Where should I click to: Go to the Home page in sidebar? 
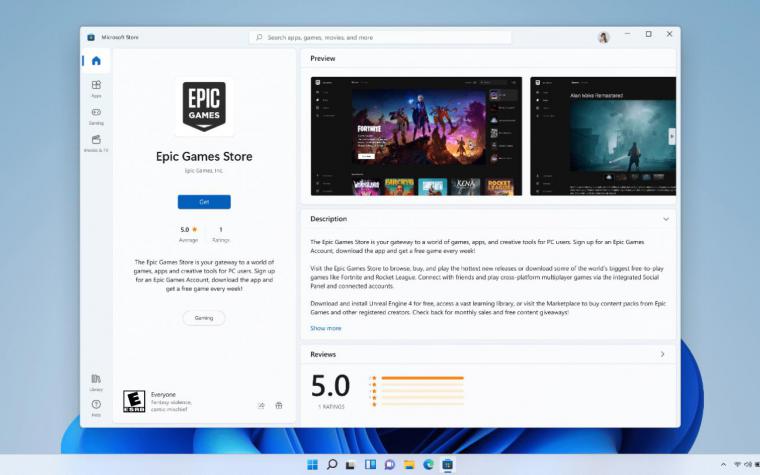point(96,61)
